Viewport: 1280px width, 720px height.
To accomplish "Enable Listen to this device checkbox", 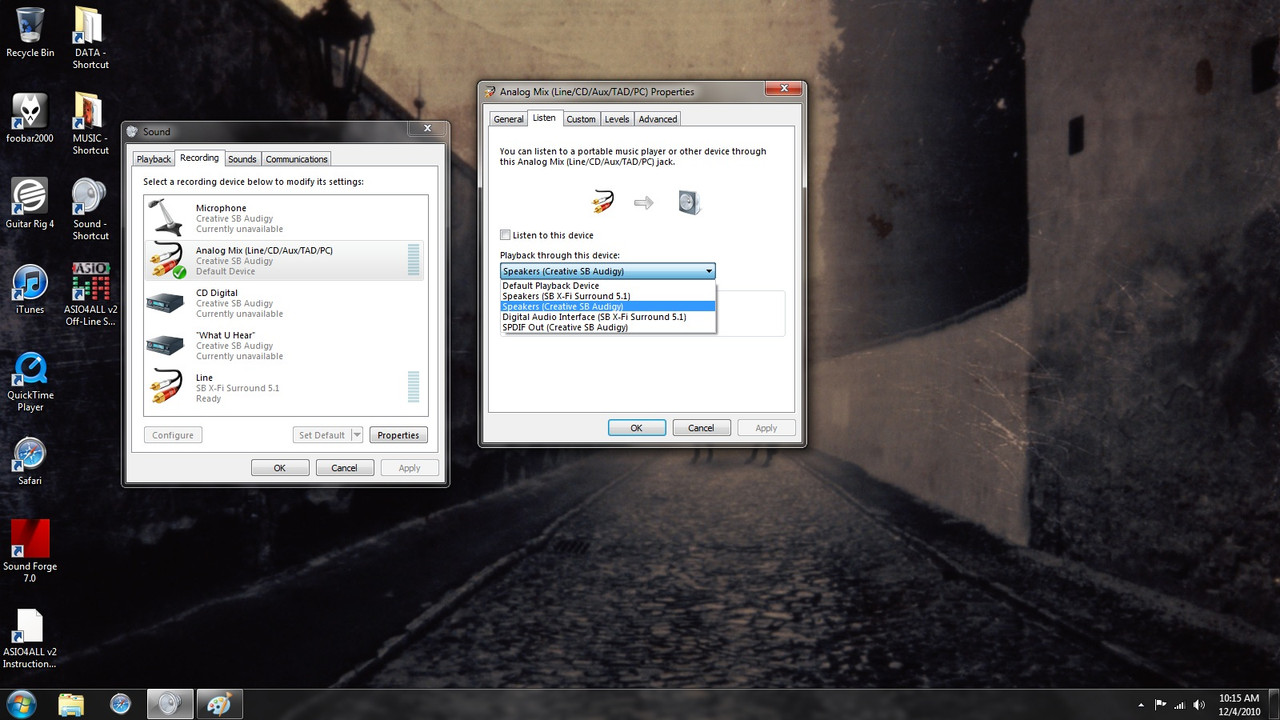I will [505, 235].
